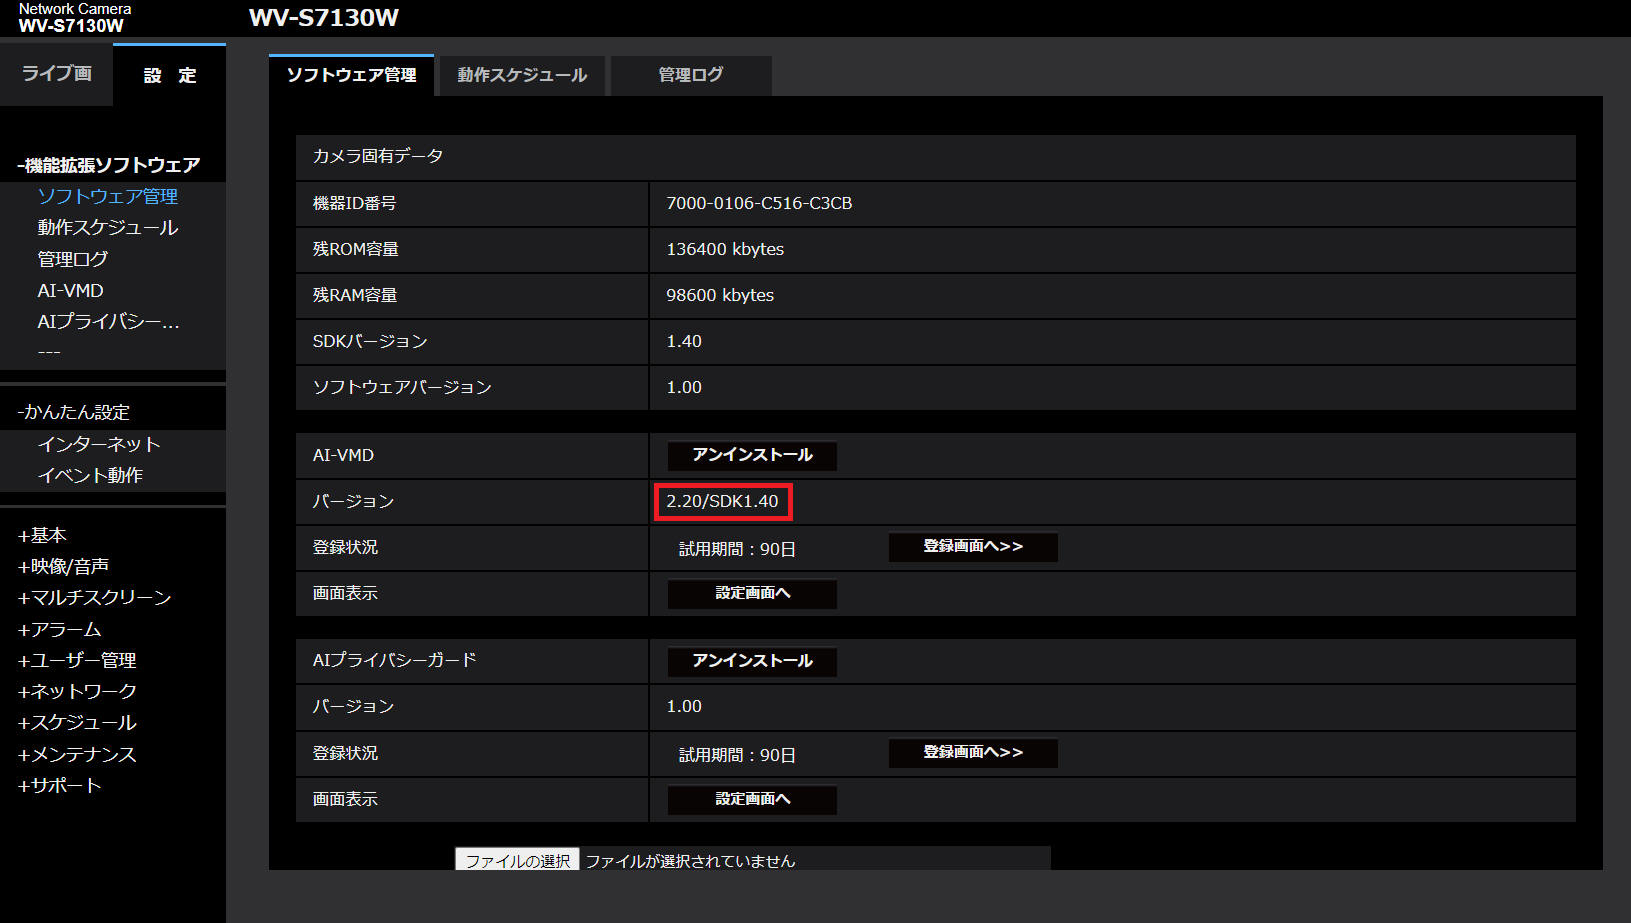The width and height of the screenshot is (1631, 923).
Task: Click the AIプライバシーガード version 1.00
Action: click(x=684, y=706)
